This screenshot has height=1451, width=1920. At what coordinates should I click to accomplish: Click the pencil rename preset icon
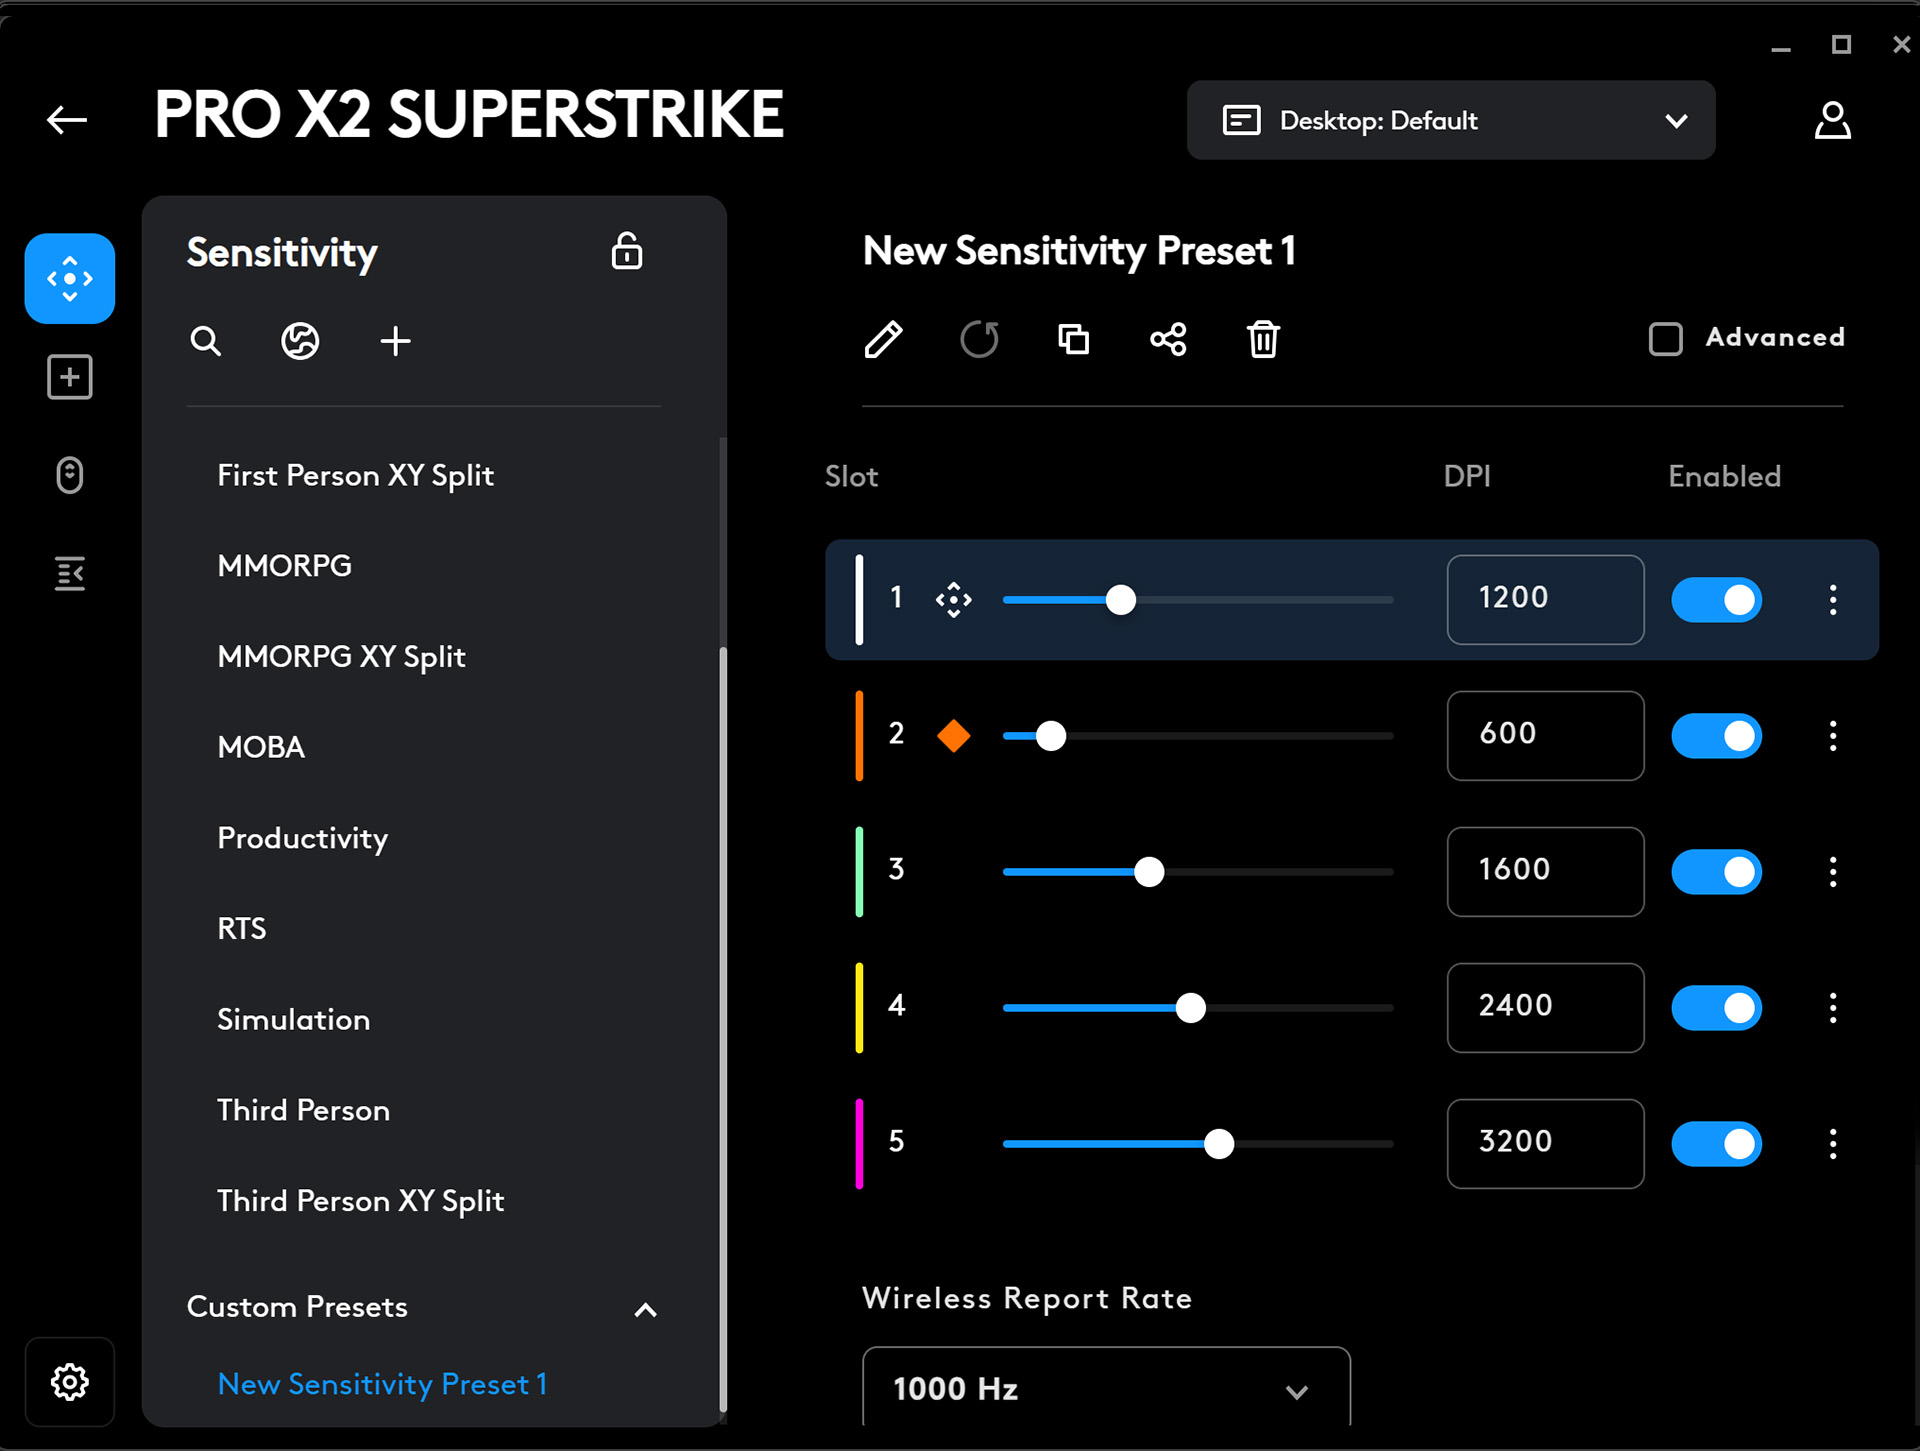(x=883, y=340)
